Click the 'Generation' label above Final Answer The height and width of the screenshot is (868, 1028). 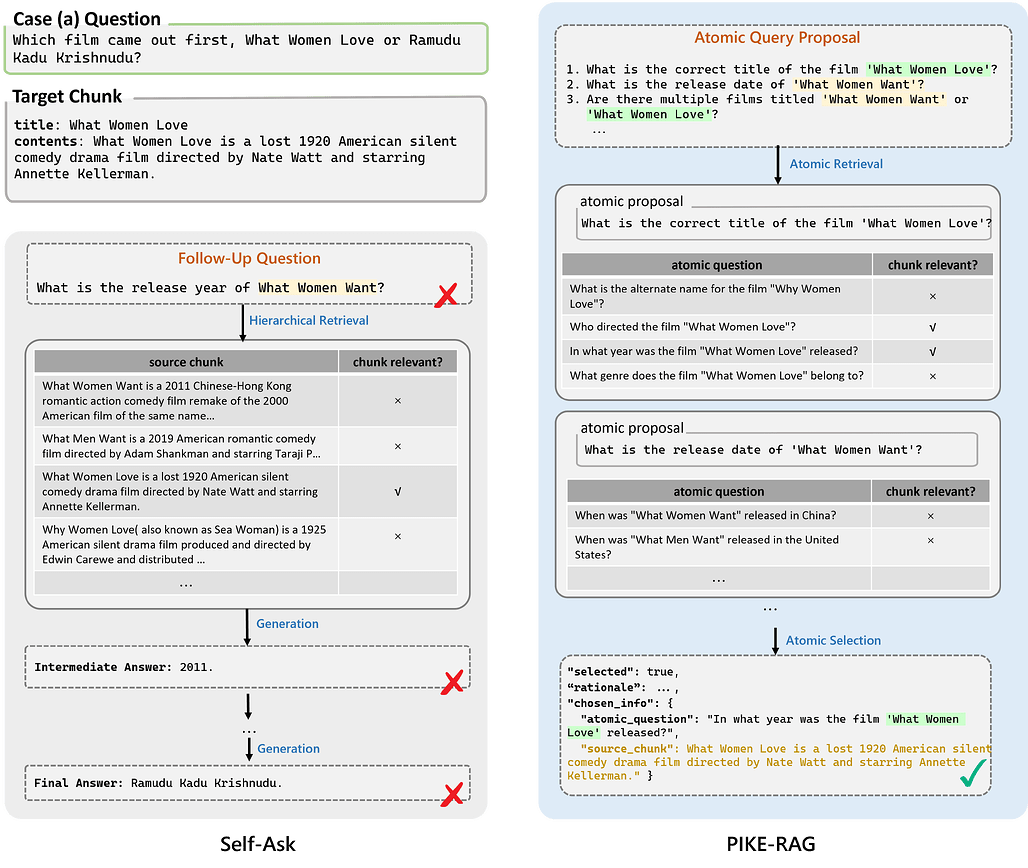(x=288, y=749)
